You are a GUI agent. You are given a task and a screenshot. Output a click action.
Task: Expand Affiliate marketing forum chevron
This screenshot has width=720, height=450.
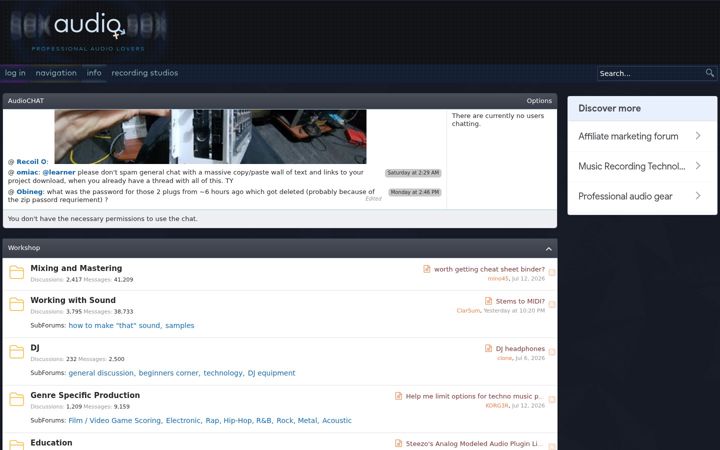(x=698, y=136)
